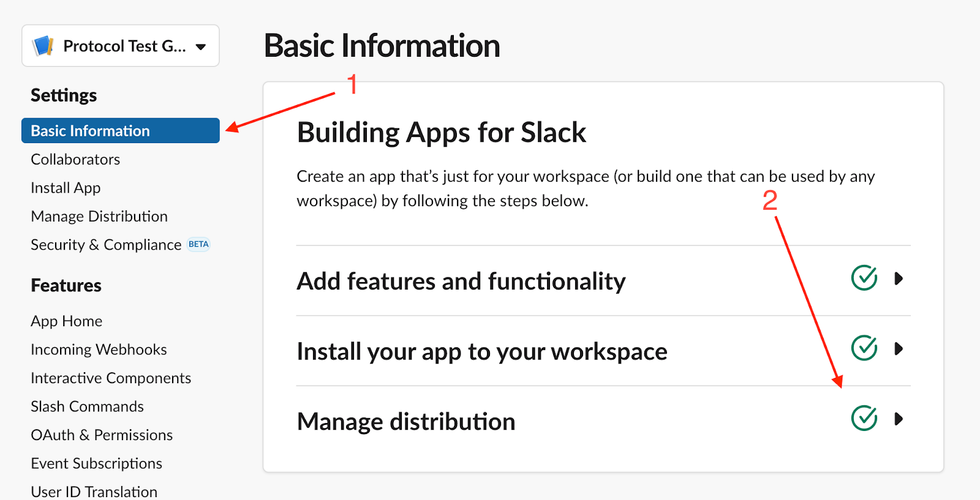Open the Collaborators settings page
980x500 pixels.
click(x=75, y=159)
